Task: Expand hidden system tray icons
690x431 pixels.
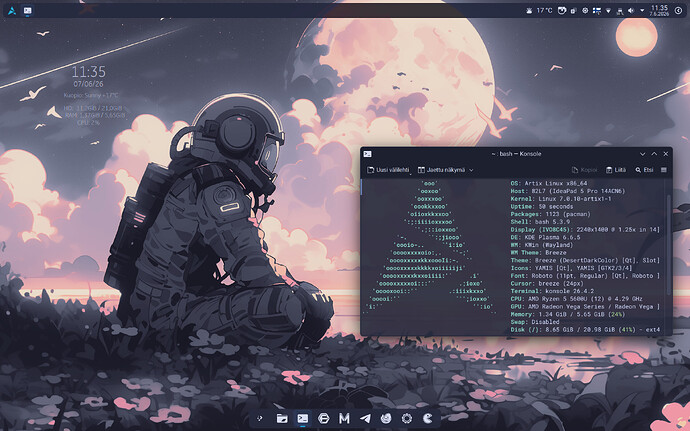Action: coord(642,11)
